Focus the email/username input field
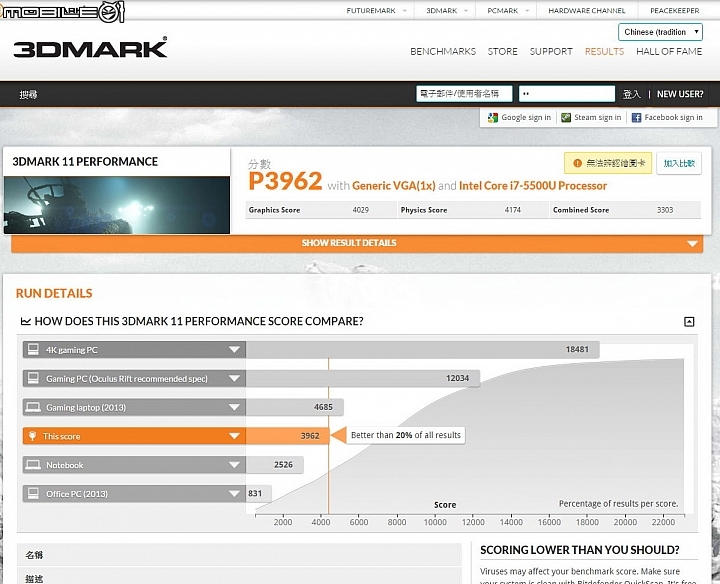Screen dimensions: 720x584 point(464,94)
